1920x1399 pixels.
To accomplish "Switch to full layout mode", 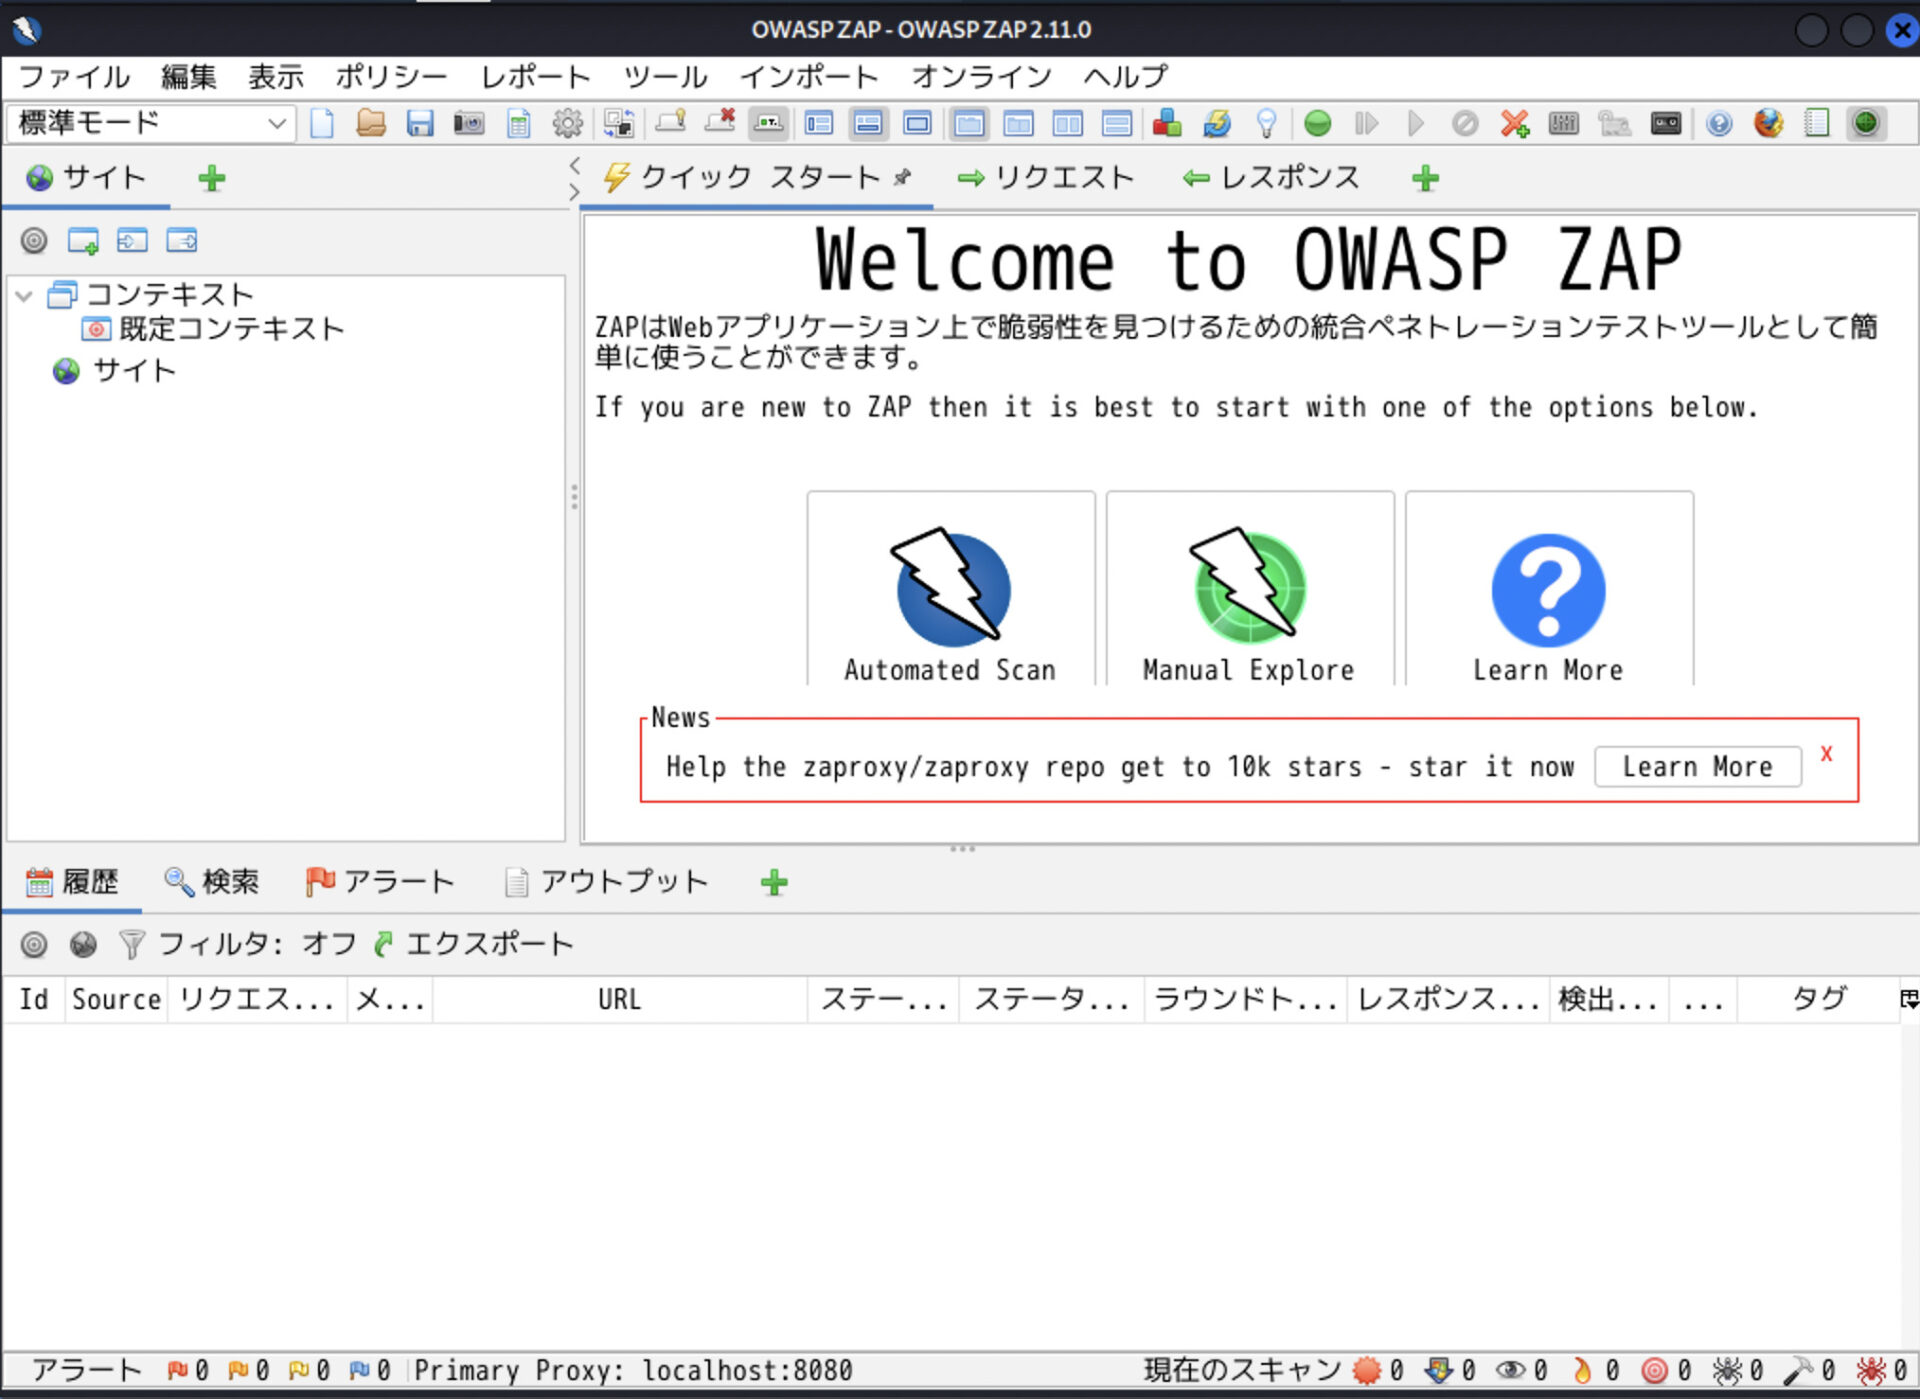I will [917, 123].
